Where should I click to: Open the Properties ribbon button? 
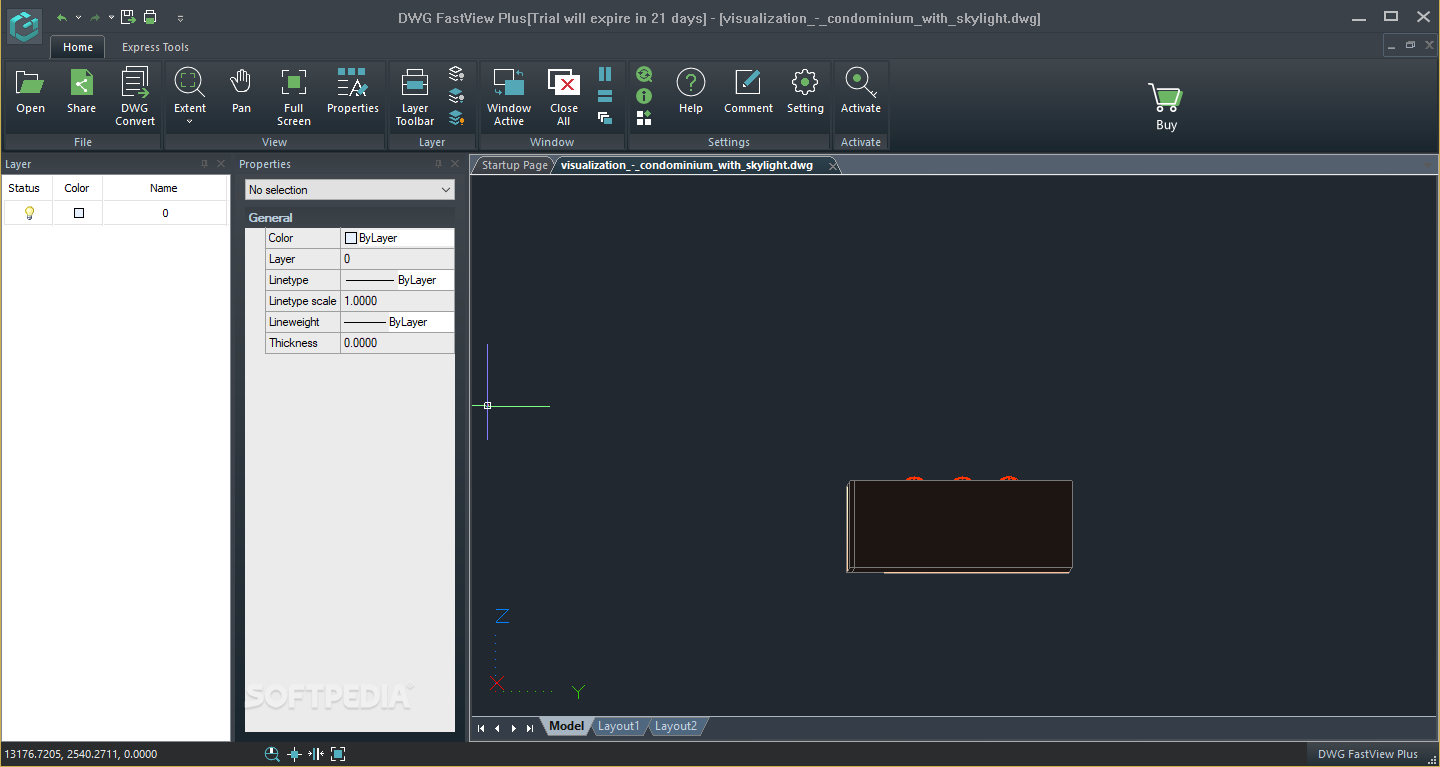tap(353, 92)
